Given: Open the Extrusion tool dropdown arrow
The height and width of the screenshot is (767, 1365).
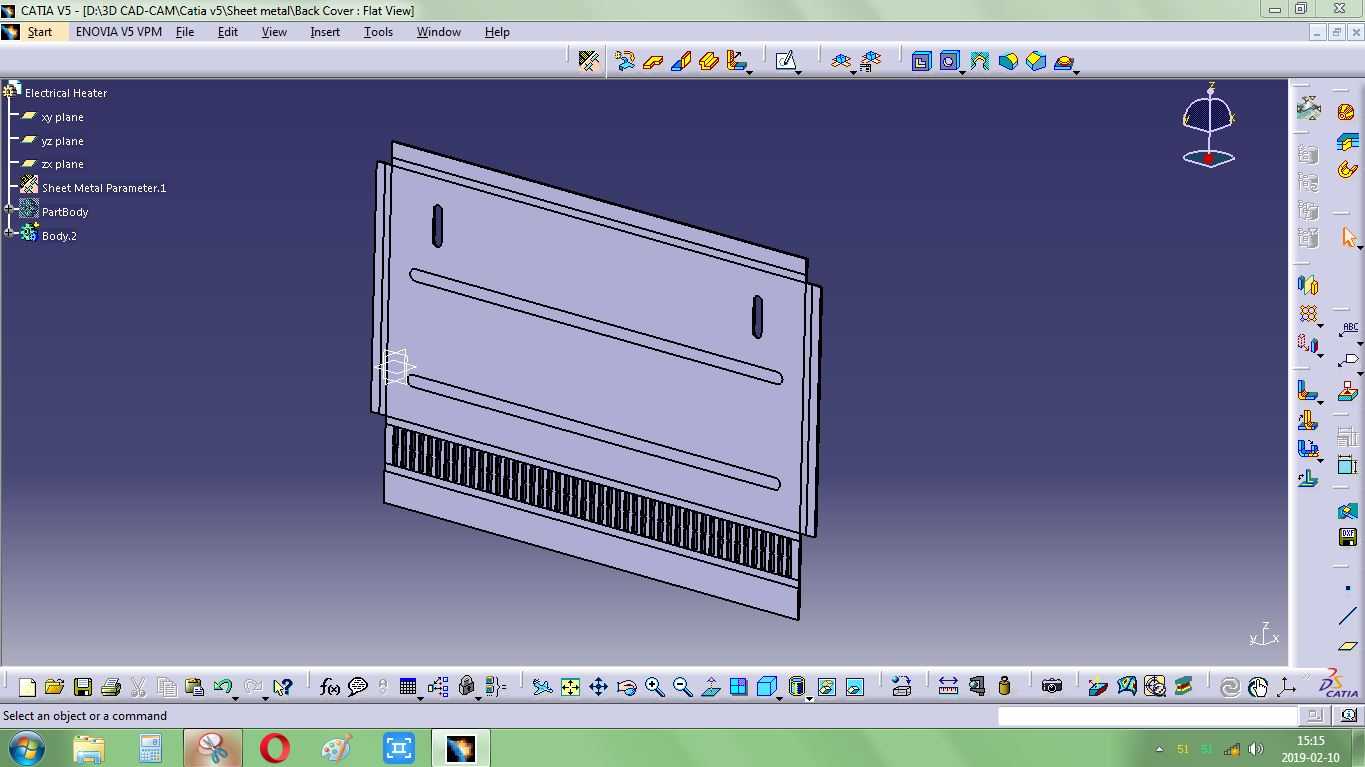Looking at the screenshot, I should coord(749,72).
